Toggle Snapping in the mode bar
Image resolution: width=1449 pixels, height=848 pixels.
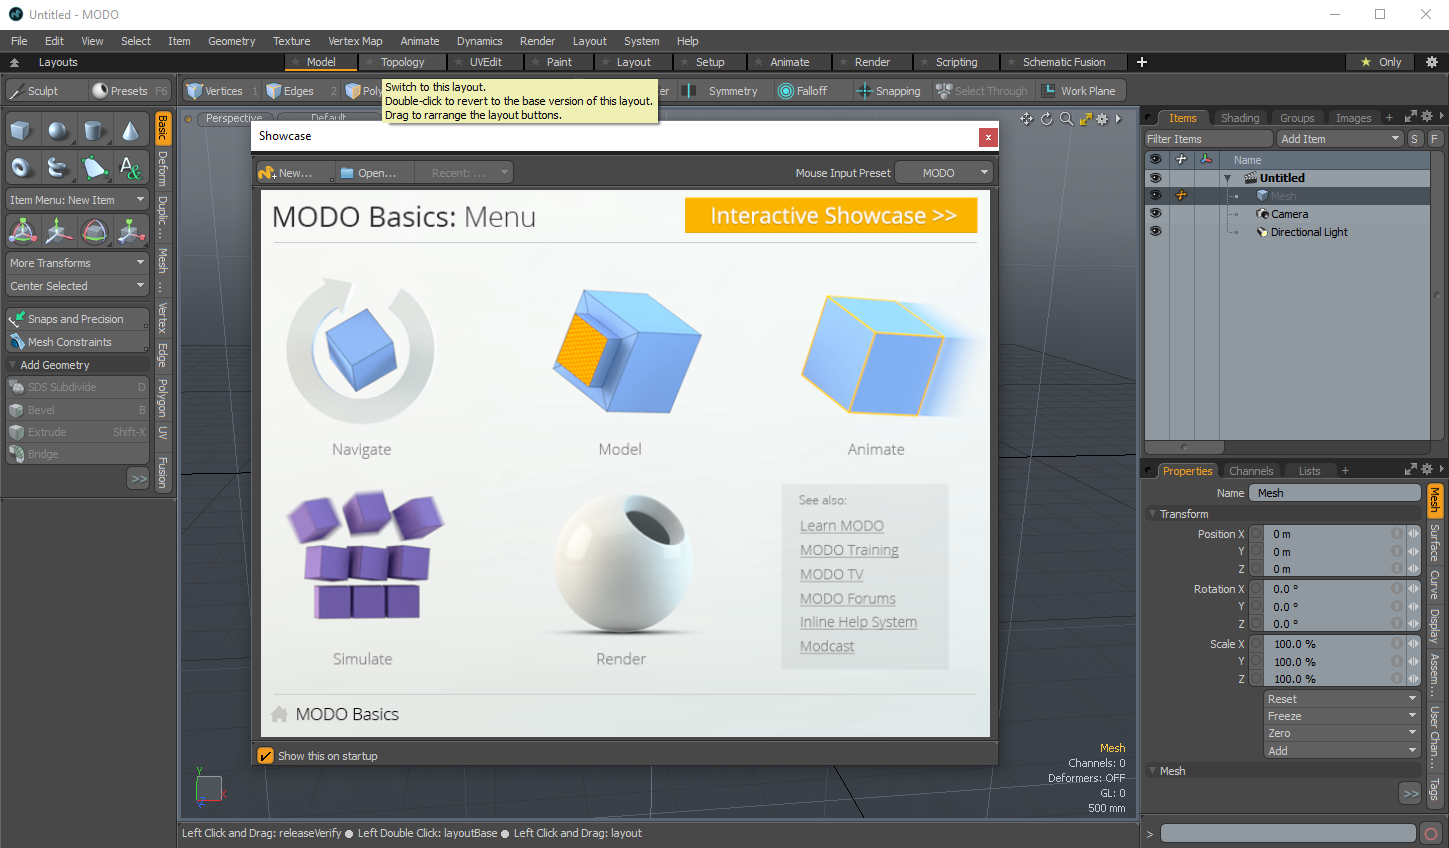click(888, 91)
